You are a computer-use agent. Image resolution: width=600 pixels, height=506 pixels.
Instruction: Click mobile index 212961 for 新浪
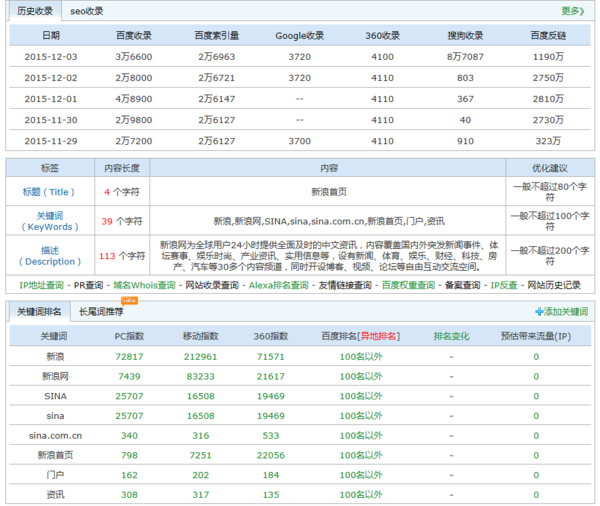(x=201, y=357)
